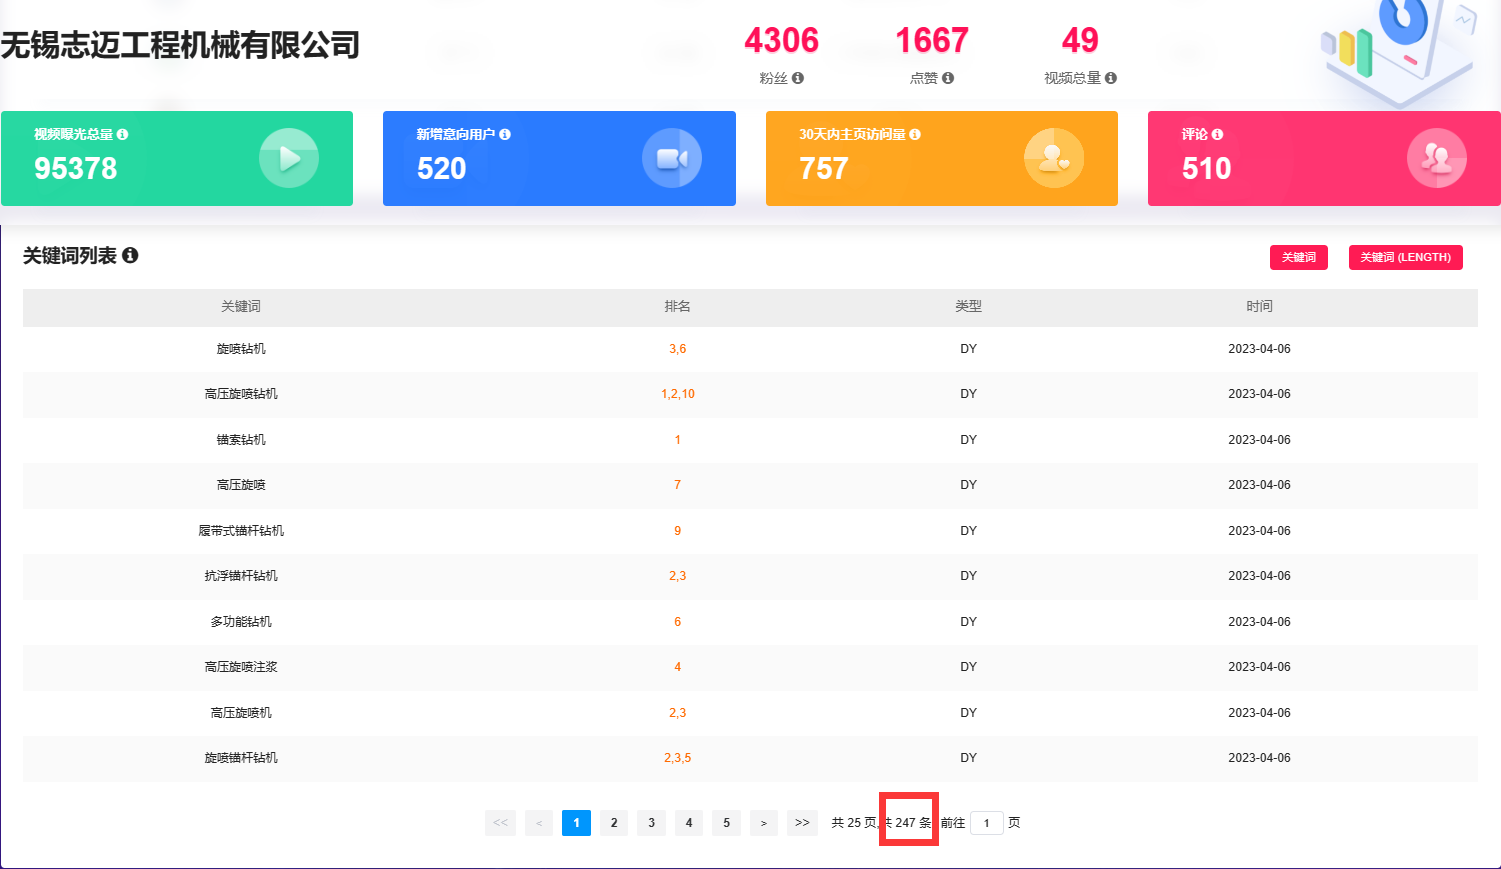Select page 1 in pagination
The width and height of the screenshot is (1501, 869).
click(x=576, y=823)
